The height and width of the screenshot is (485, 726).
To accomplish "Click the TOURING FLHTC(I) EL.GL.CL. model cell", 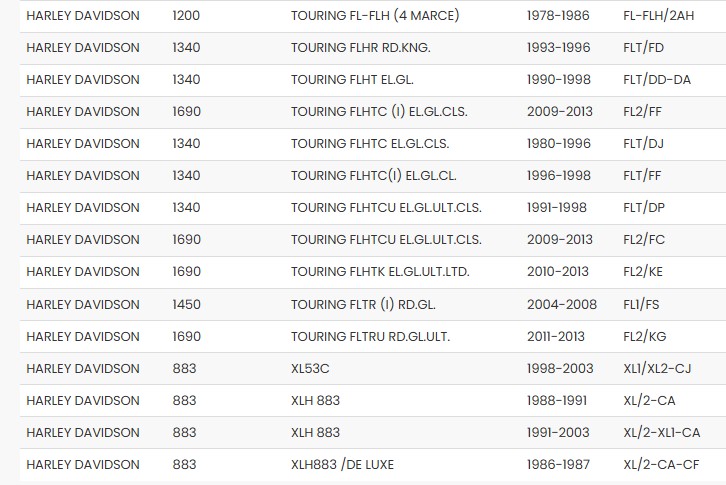I will 374,176.
